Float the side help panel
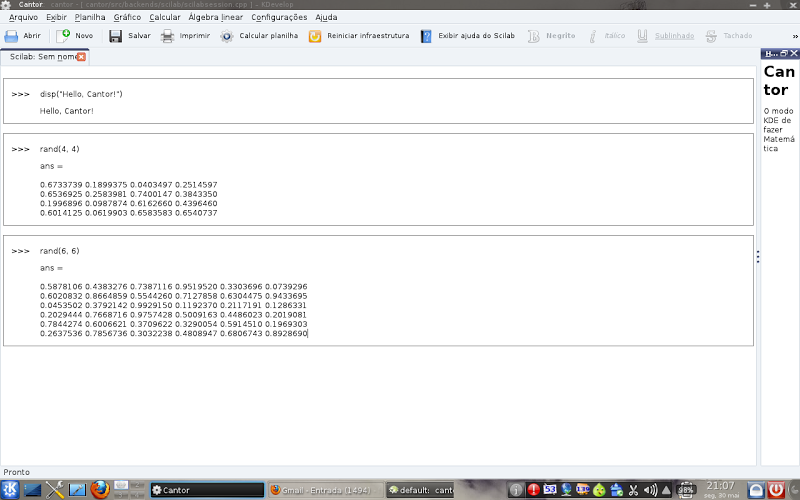Screen dimensions: 800x500 coord(784,53)
